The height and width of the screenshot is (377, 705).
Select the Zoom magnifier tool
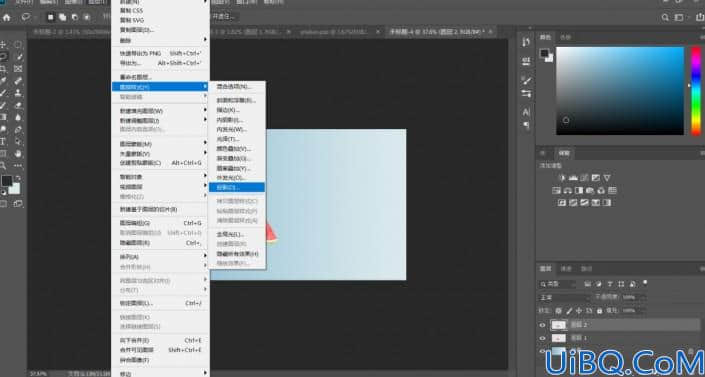pyautogui.click(x=3, y=166)
